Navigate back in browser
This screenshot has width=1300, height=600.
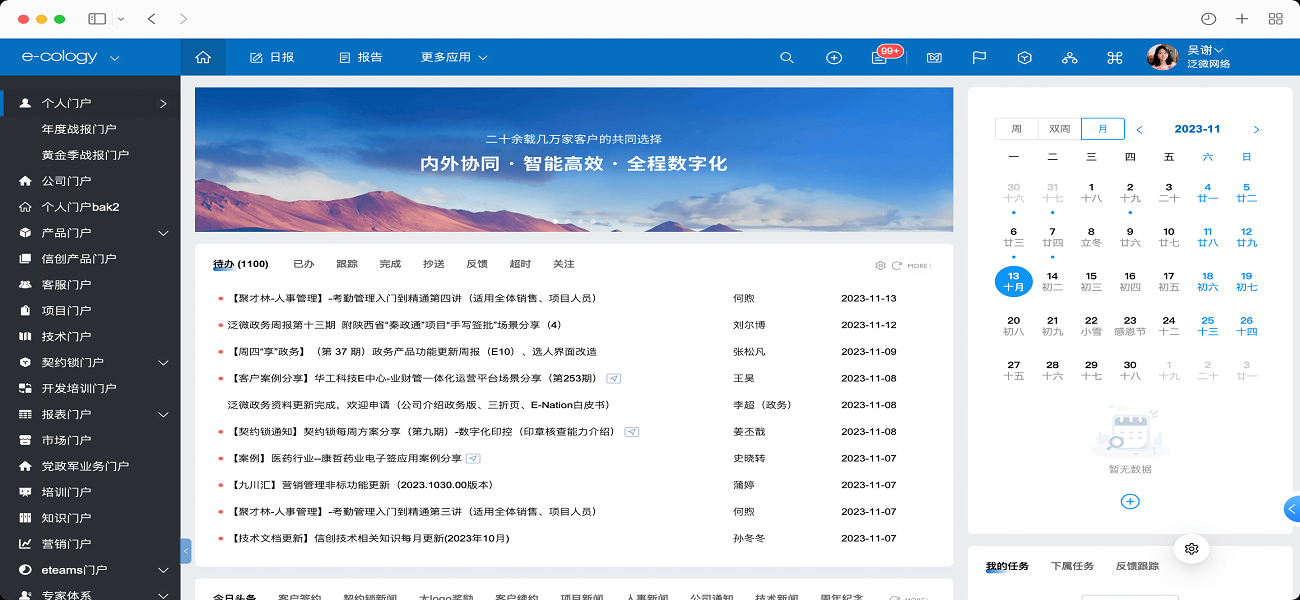pos(151,19)
